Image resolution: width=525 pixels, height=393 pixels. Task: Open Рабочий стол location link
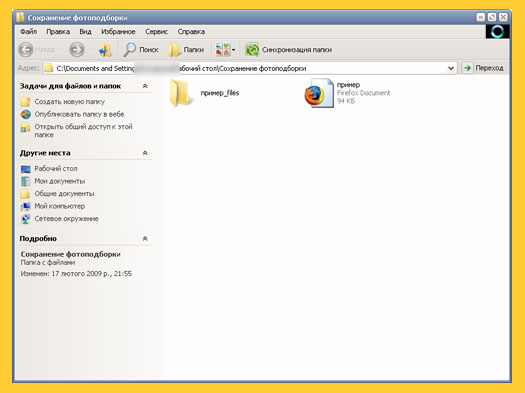[56, 169]
